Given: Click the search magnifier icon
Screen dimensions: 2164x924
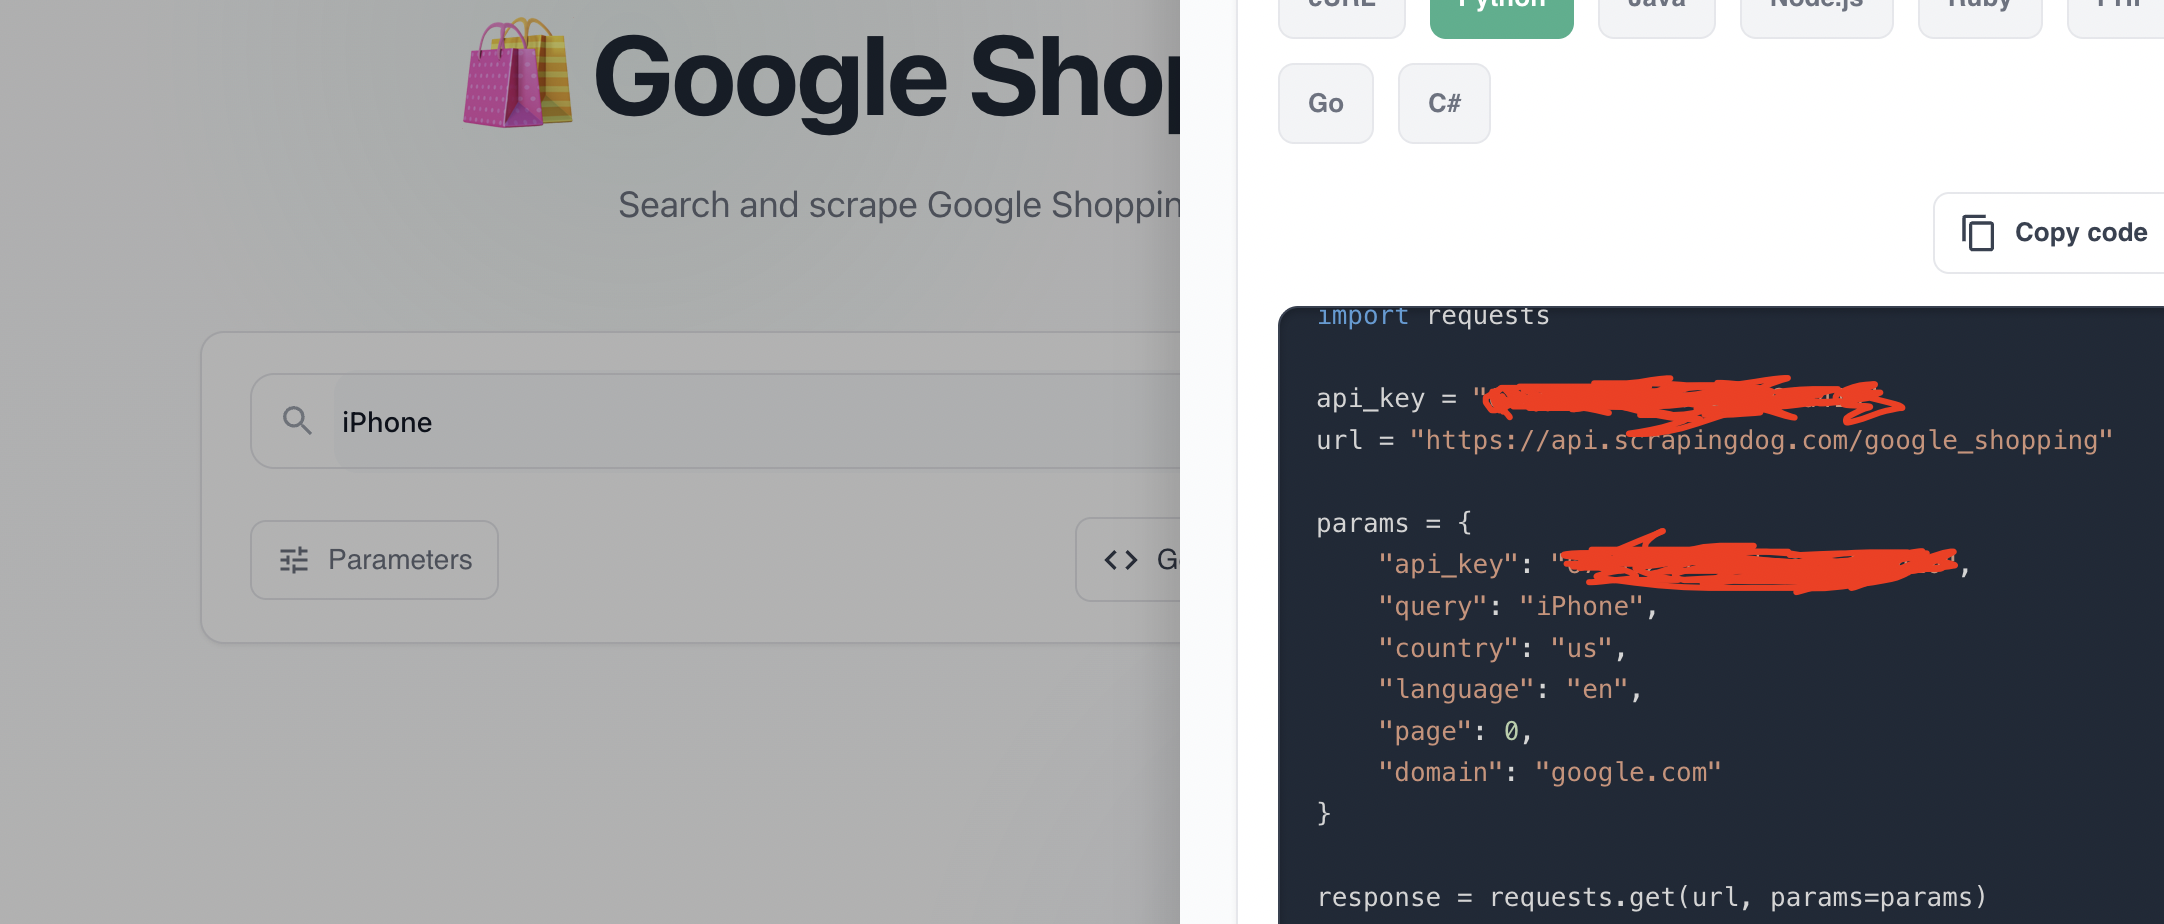Looking at the screenshot, I should click(x=297, y=420).
